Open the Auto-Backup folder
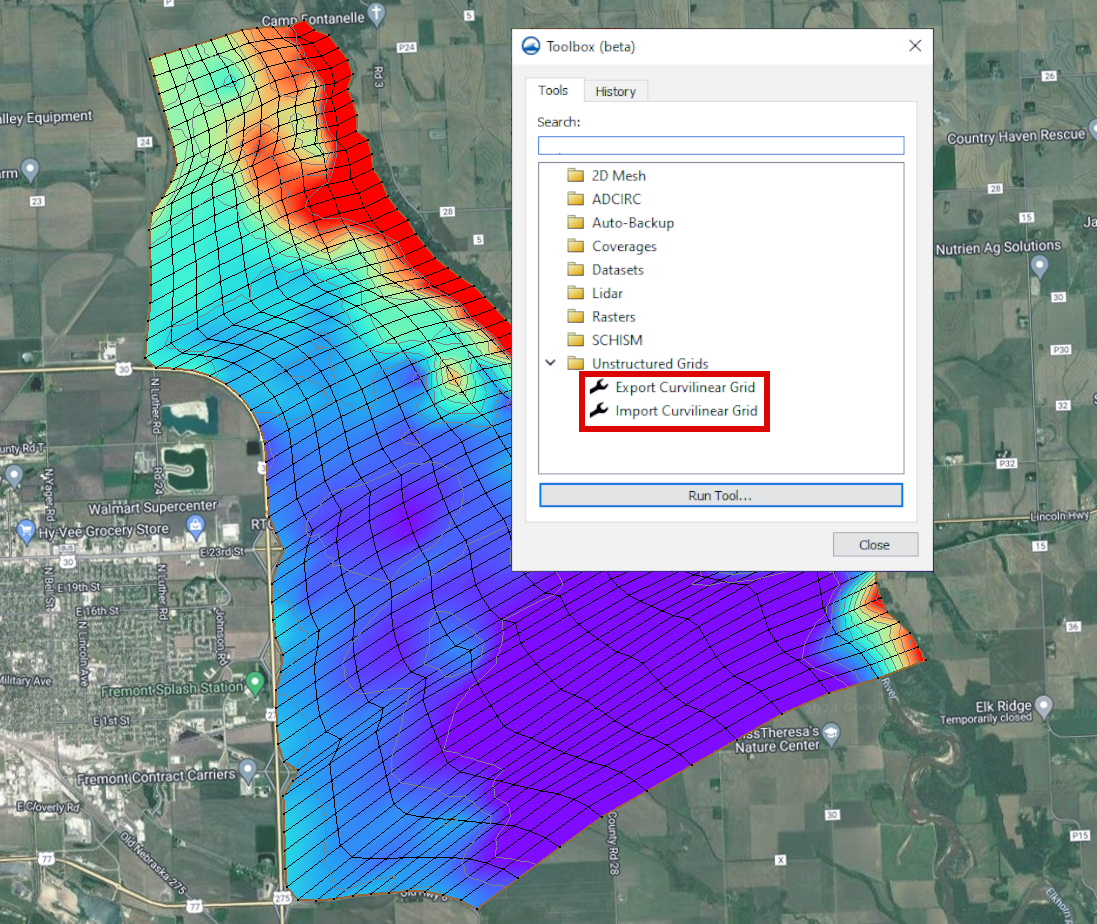The image size is (1097, 924). [x=577, y=222]
